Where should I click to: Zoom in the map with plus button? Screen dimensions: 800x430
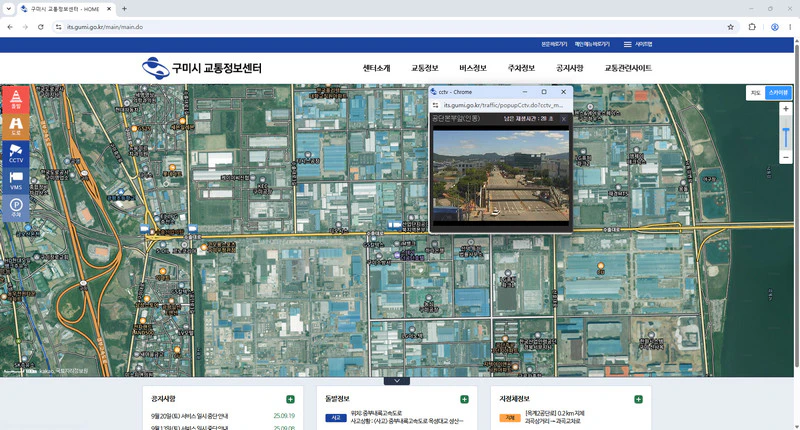click(786, 109)
